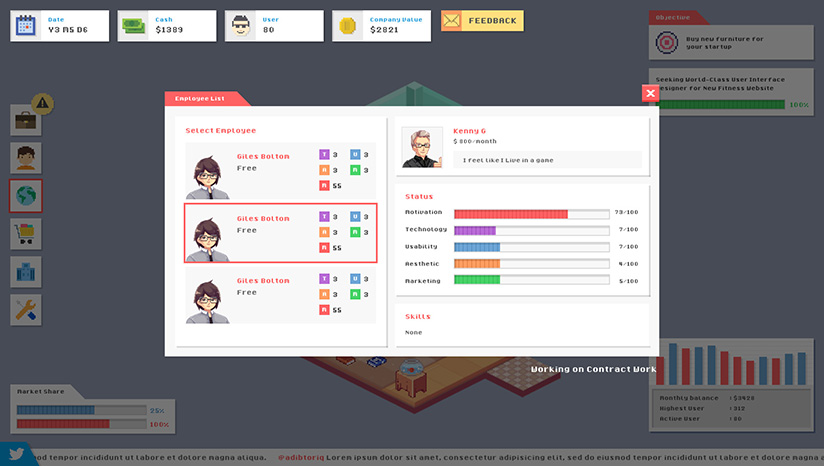Open the employee face sidebar icon
Screen dimensions: 824x466
[x=25, y=158]
